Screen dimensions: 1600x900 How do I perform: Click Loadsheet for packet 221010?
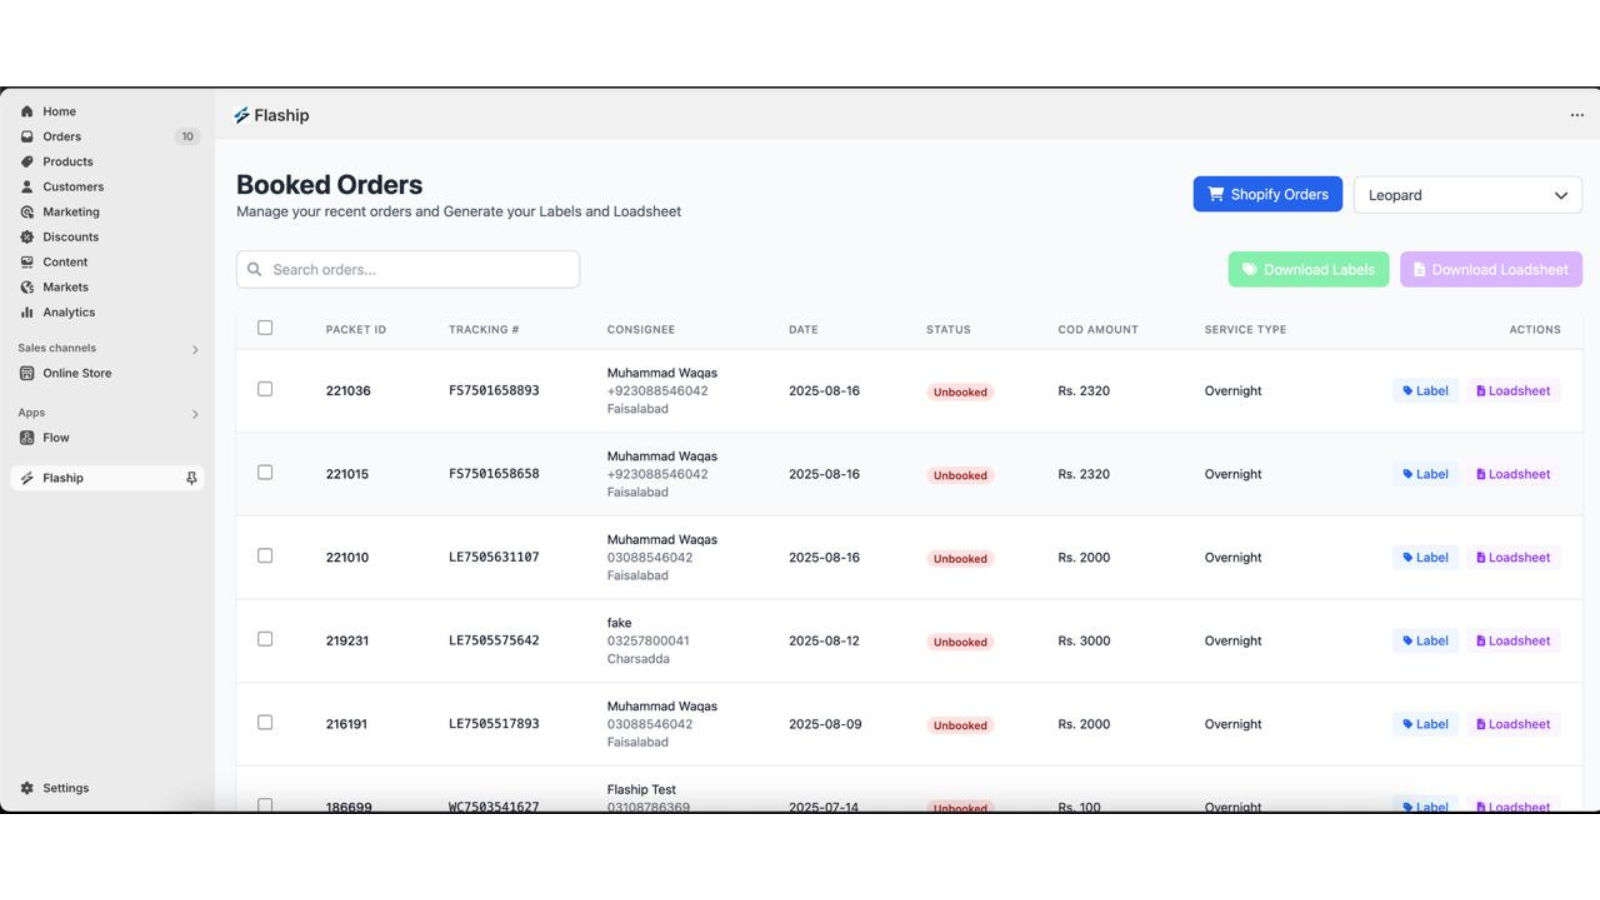pyautogui.click(x=1514, y=557)
